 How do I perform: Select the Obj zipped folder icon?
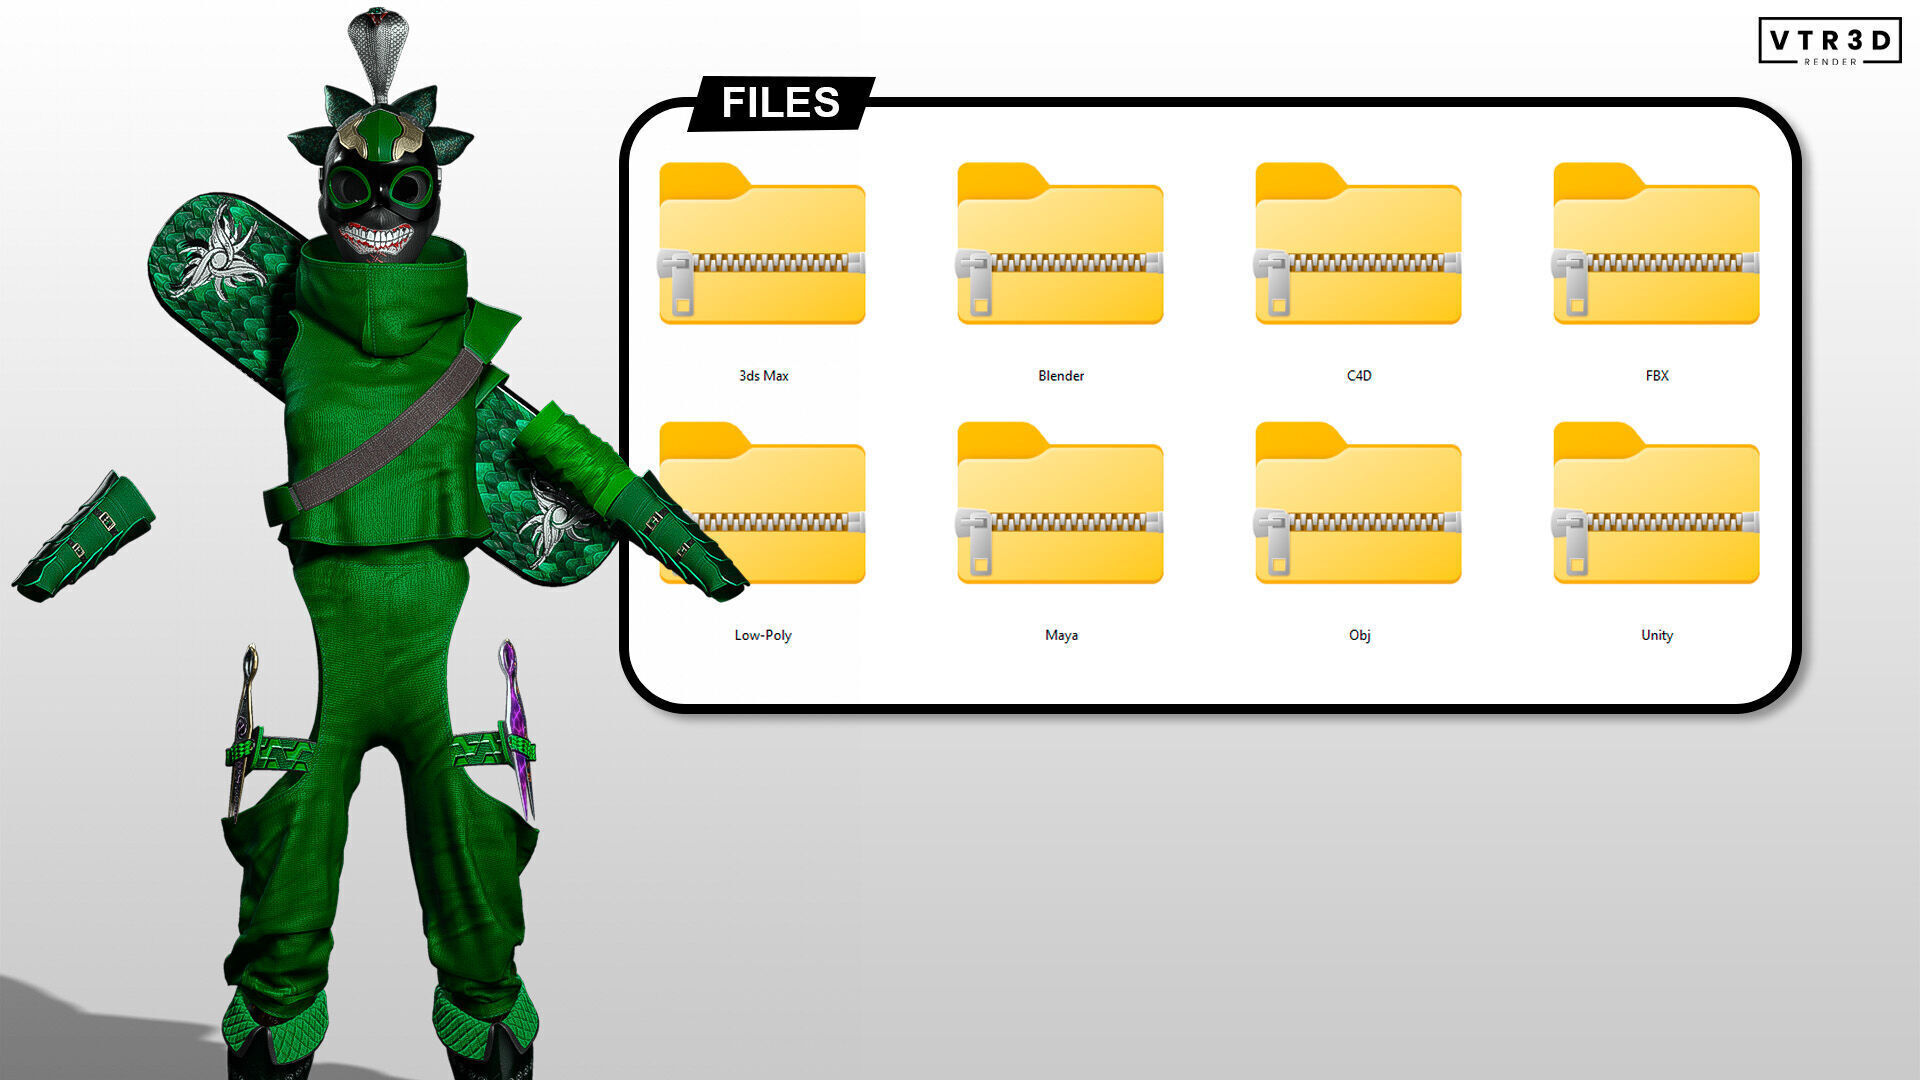click(1358, 505)
